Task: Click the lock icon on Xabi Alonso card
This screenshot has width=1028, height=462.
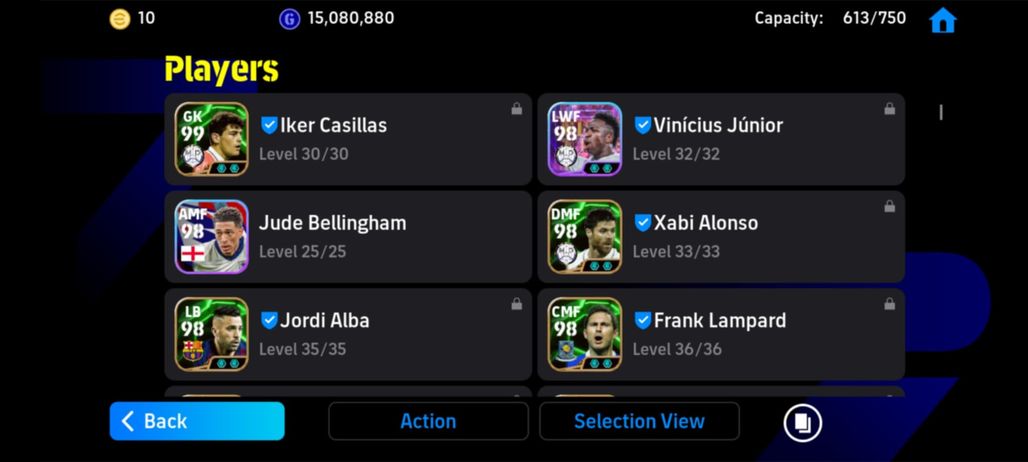Action: point(890,206)
